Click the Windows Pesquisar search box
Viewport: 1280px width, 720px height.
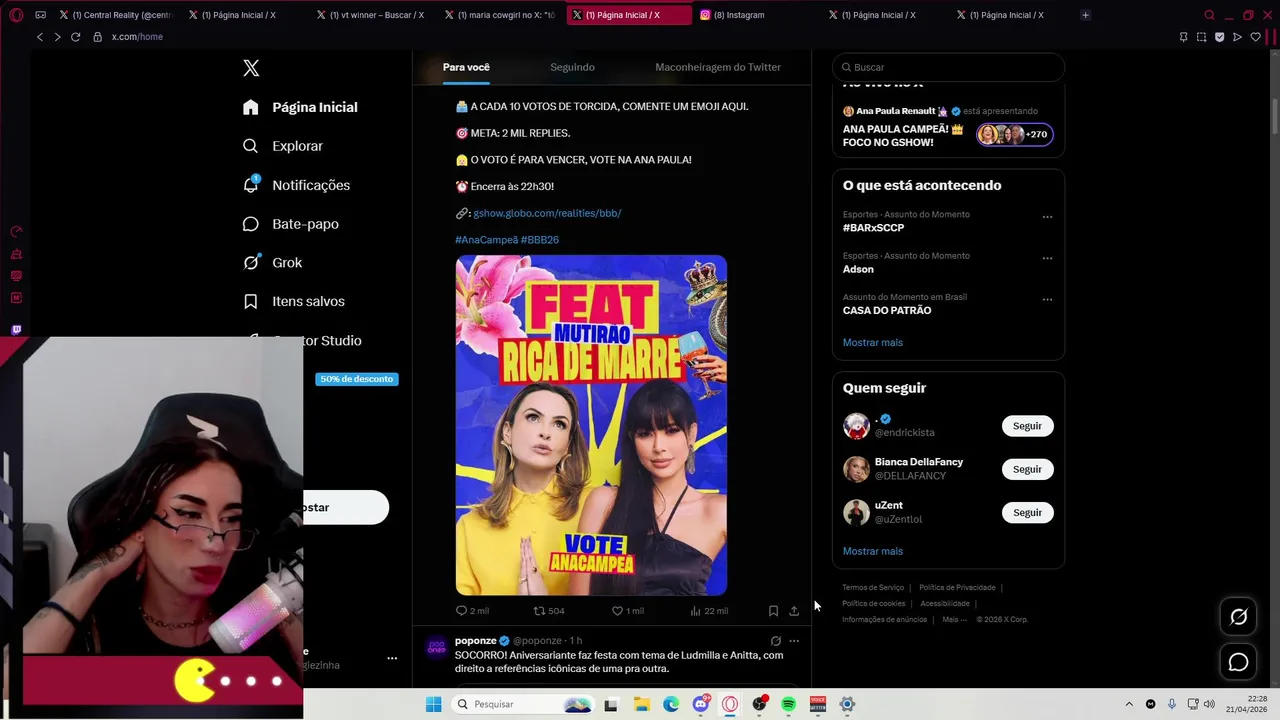pyautogui.click(x=522, y=704)
